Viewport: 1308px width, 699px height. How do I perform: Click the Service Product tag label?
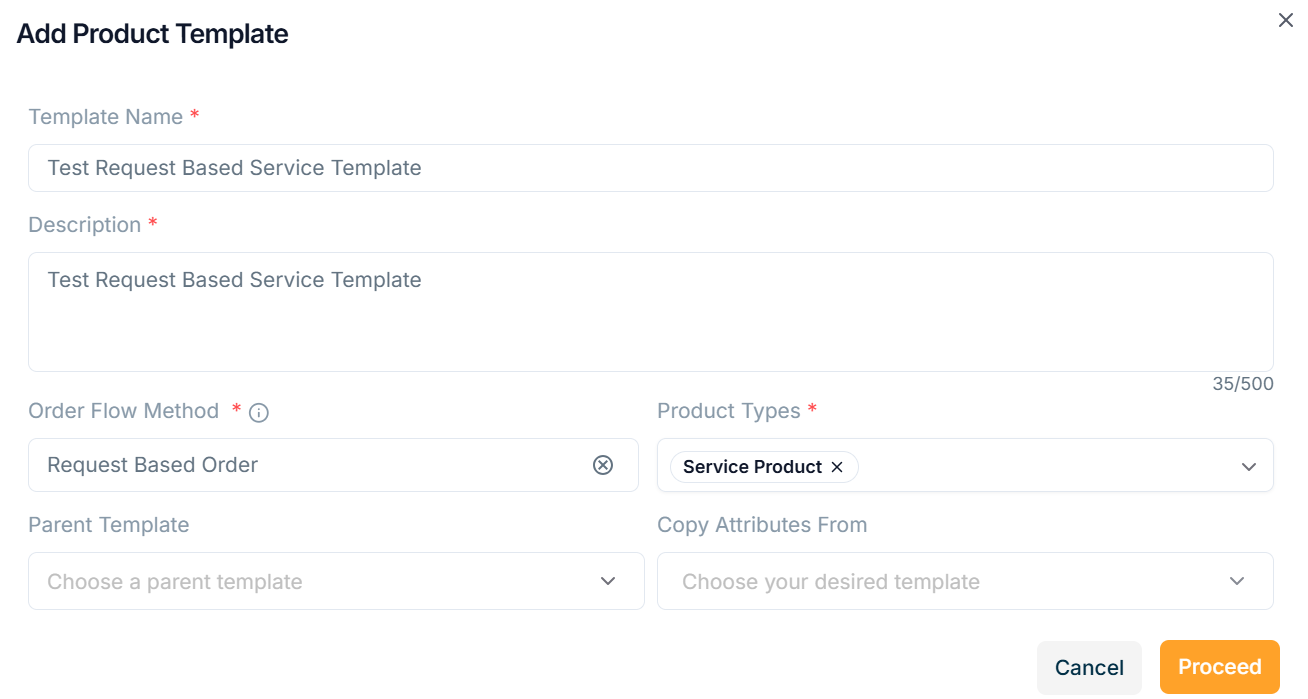[x=752, y=467]
